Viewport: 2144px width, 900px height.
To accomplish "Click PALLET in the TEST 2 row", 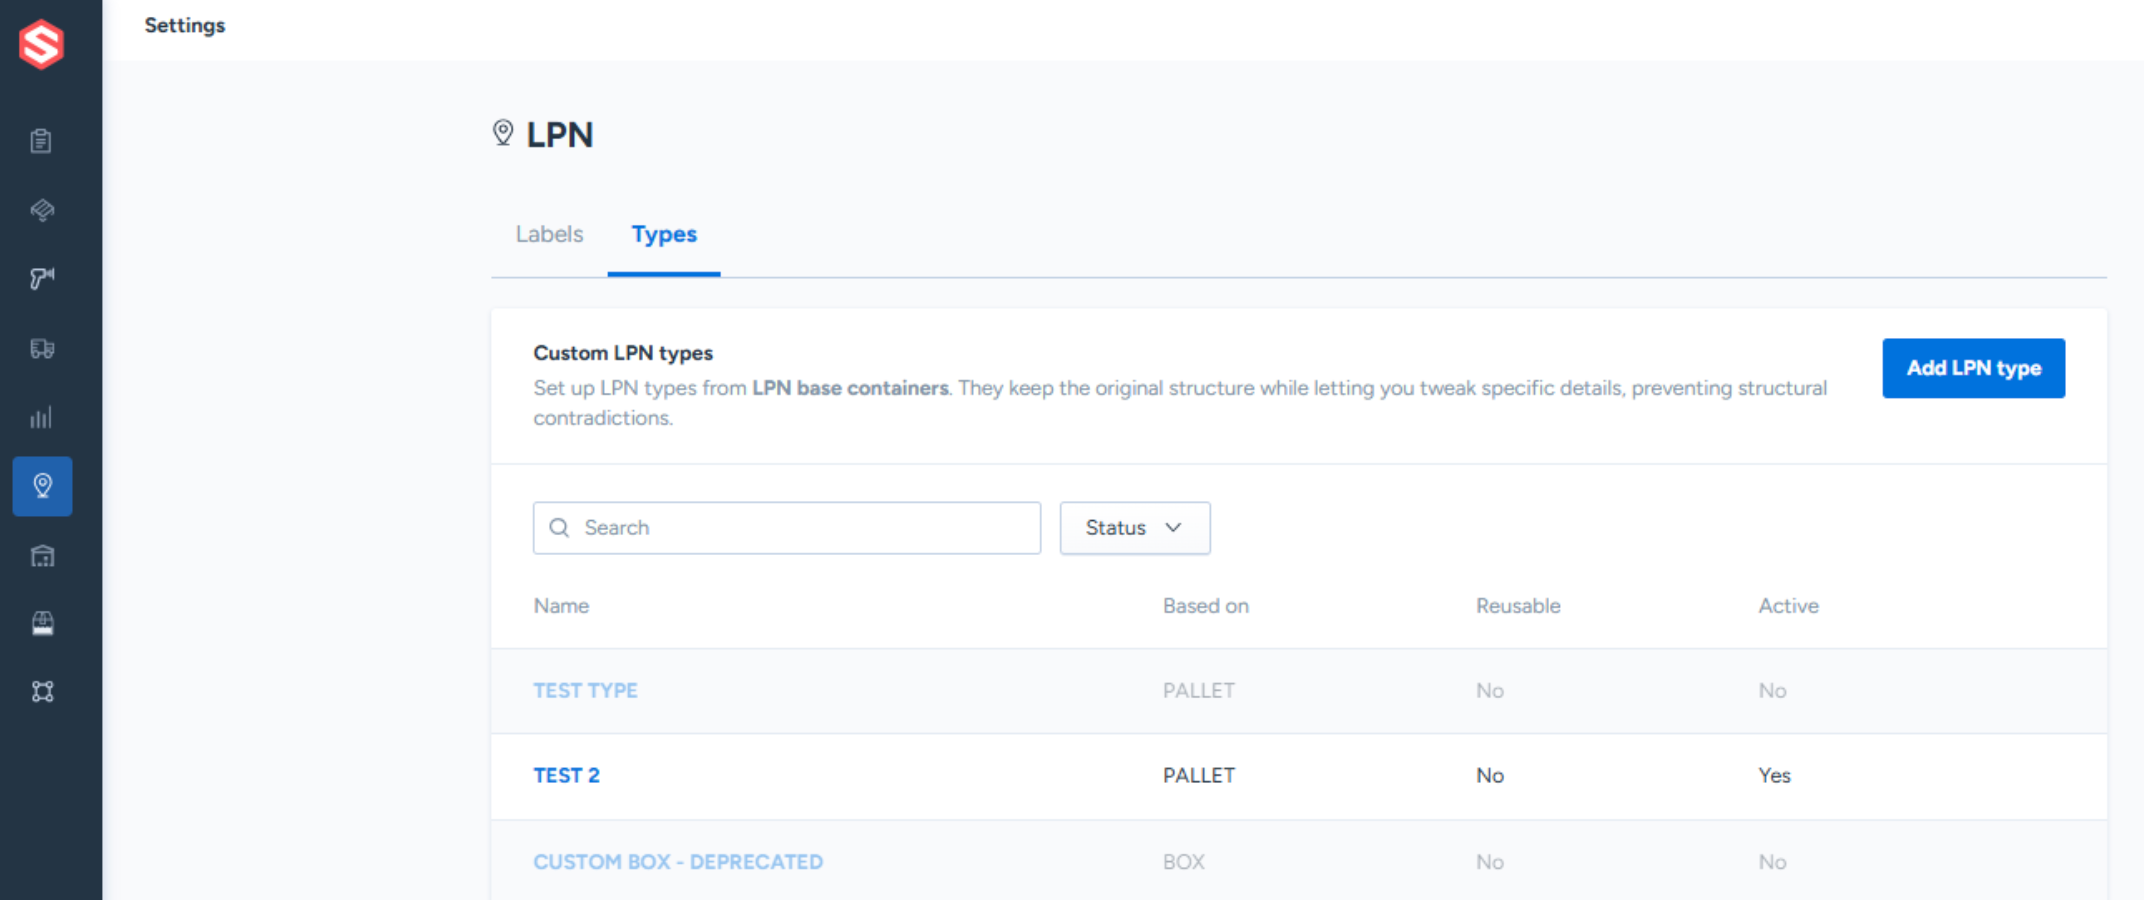I will coord(1198,775).
